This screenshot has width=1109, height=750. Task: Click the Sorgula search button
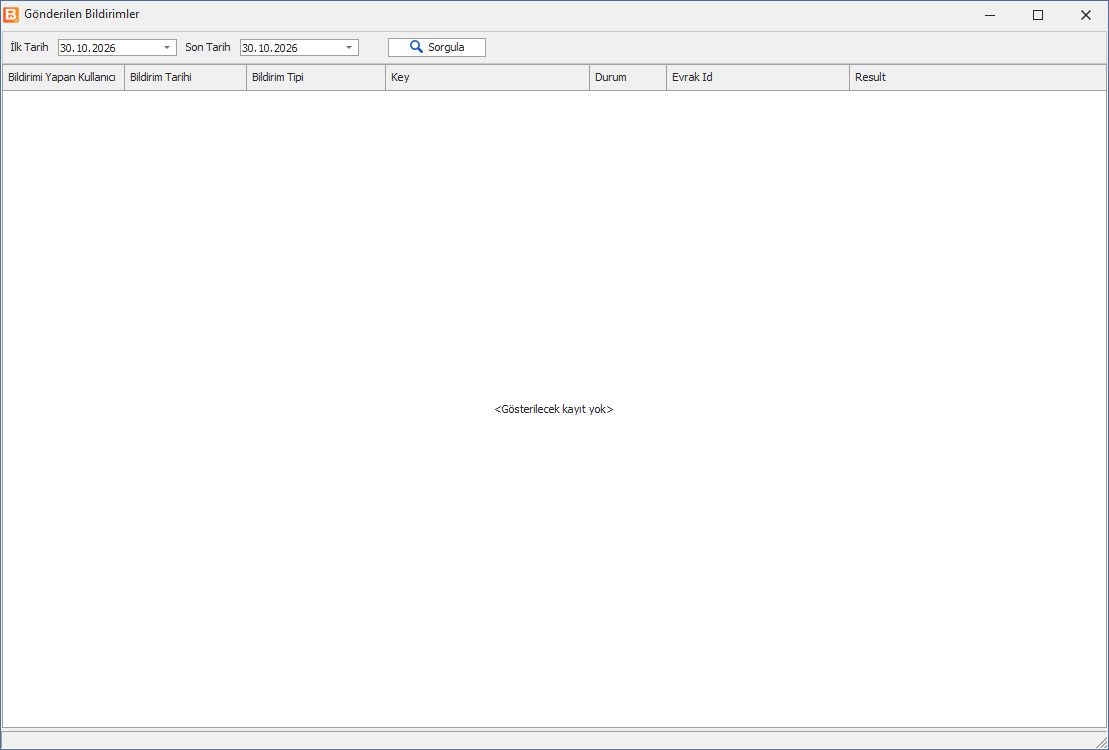[x=436, y=47]
